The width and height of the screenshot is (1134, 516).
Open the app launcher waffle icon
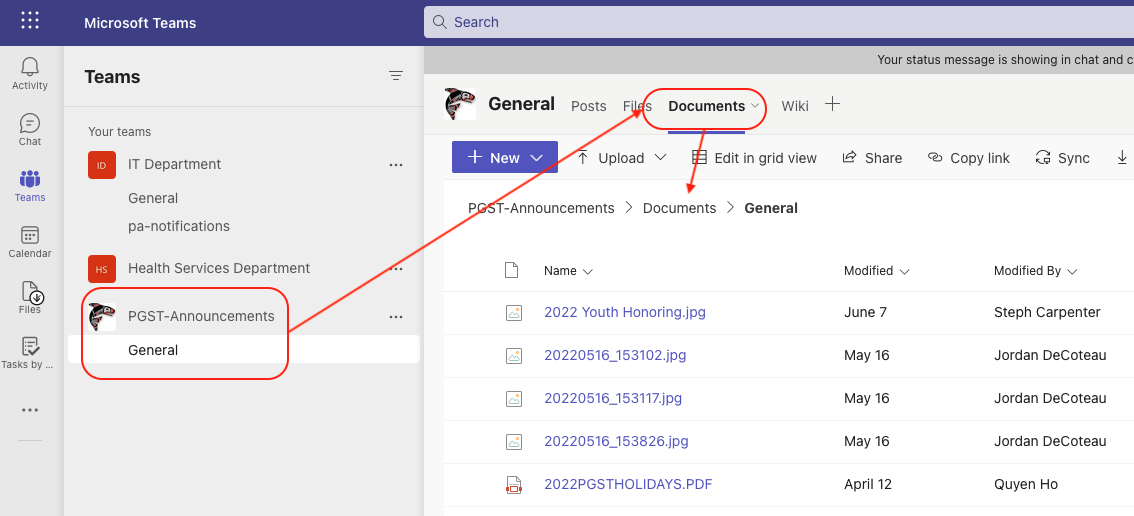(x=30, y=21)
